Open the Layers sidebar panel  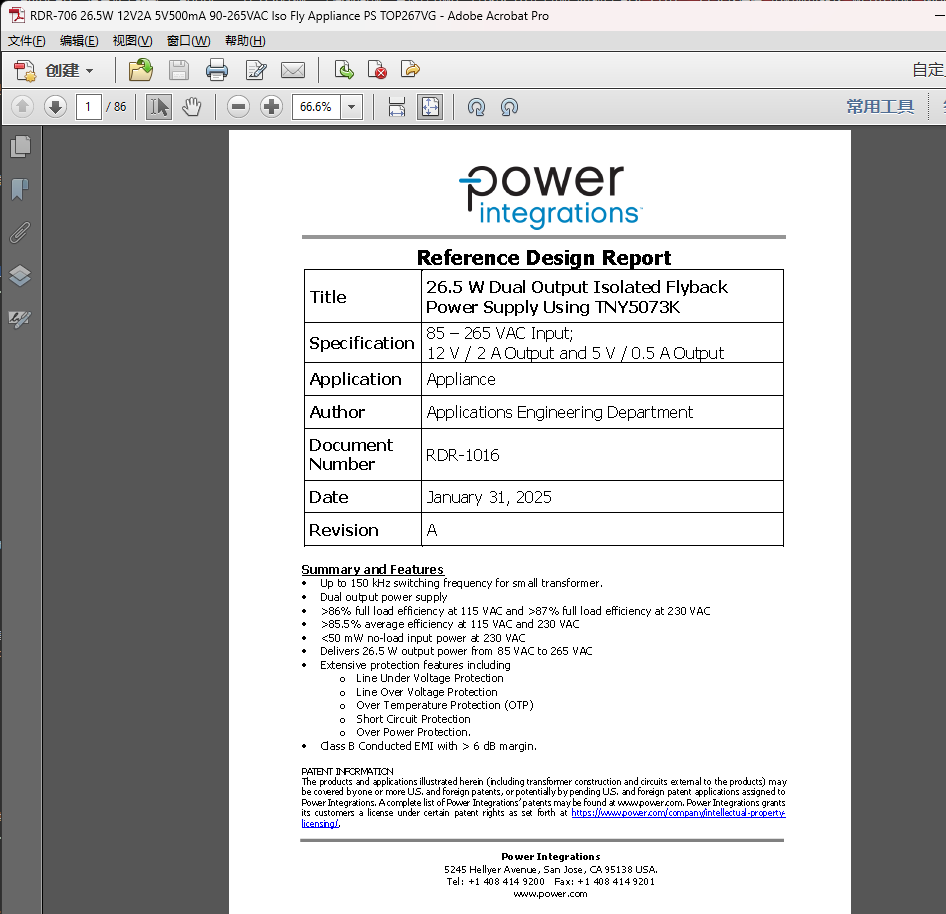(21, 276)
